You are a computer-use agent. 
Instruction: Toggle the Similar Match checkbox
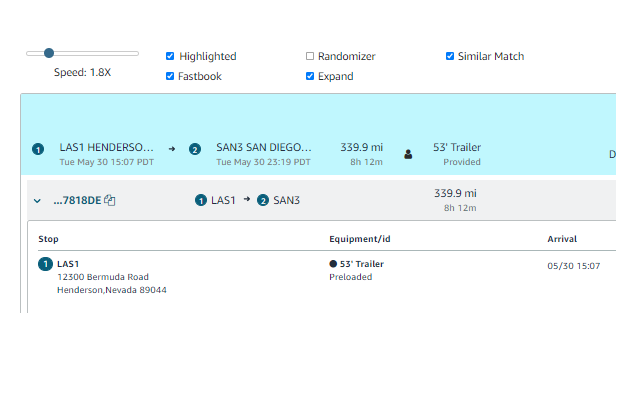(x=450, y=56)
